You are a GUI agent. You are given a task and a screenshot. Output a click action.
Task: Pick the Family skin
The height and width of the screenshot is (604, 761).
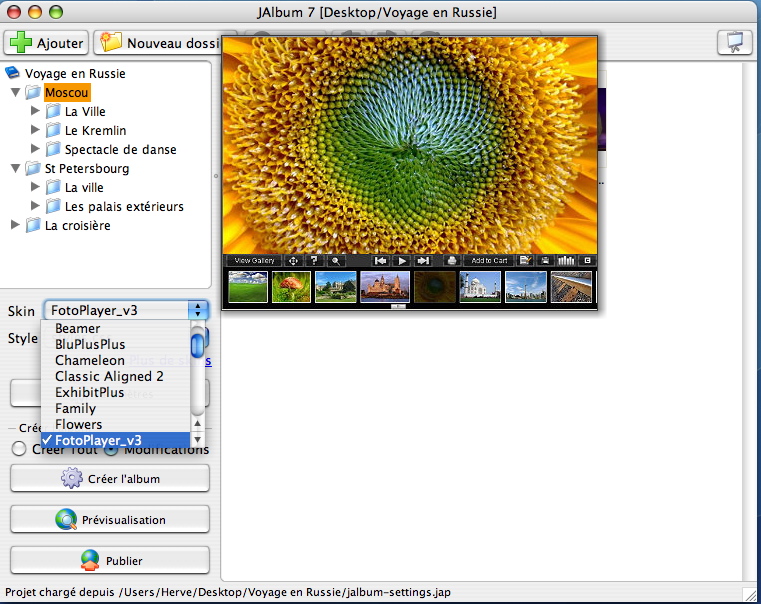116,408
